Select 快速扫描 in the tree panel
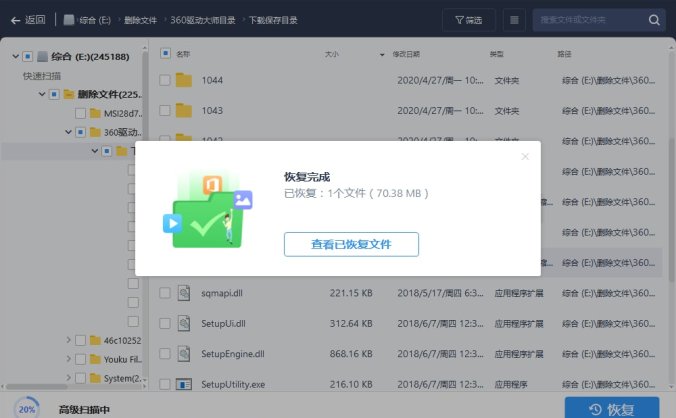Screen dimensions: 676x418 [42, 76]
